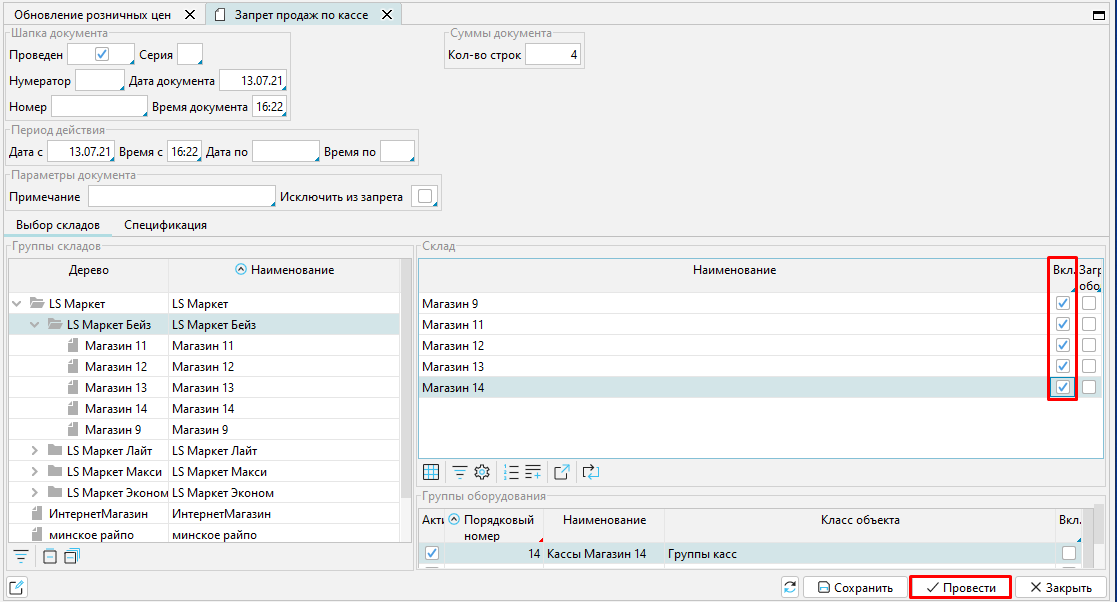1117x602 pixels.
Task: Click into the Примечание input field
Action: point(181,197)
